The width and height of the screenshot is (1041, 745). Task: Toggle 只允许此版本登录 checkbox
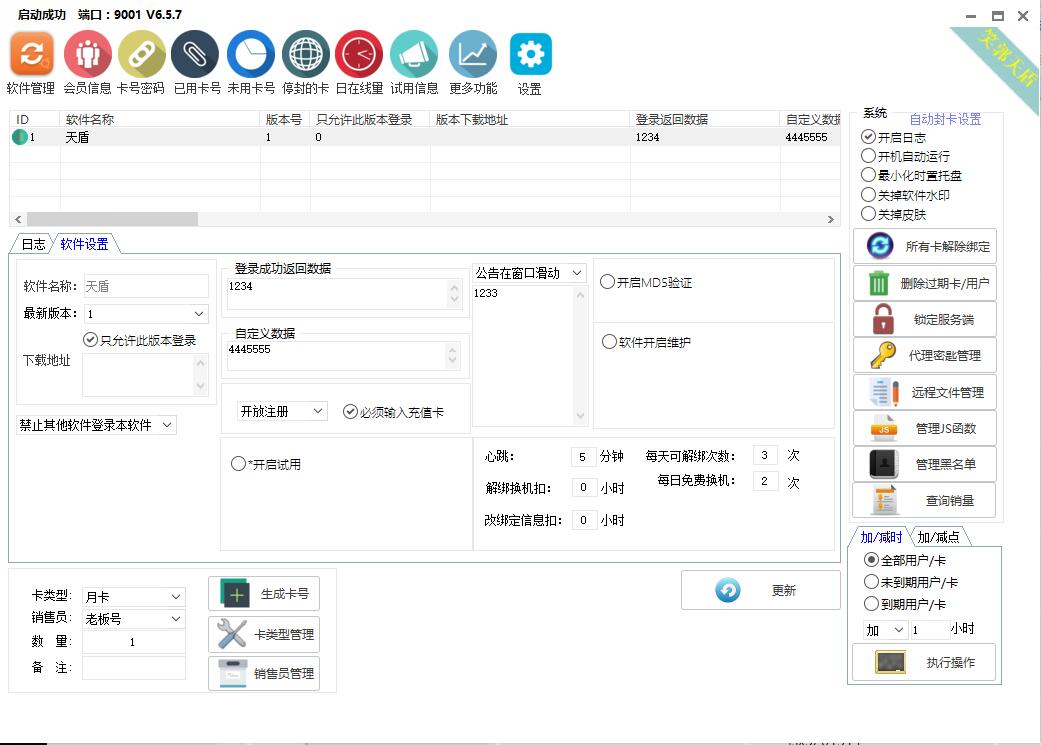(x=90, y=340)
